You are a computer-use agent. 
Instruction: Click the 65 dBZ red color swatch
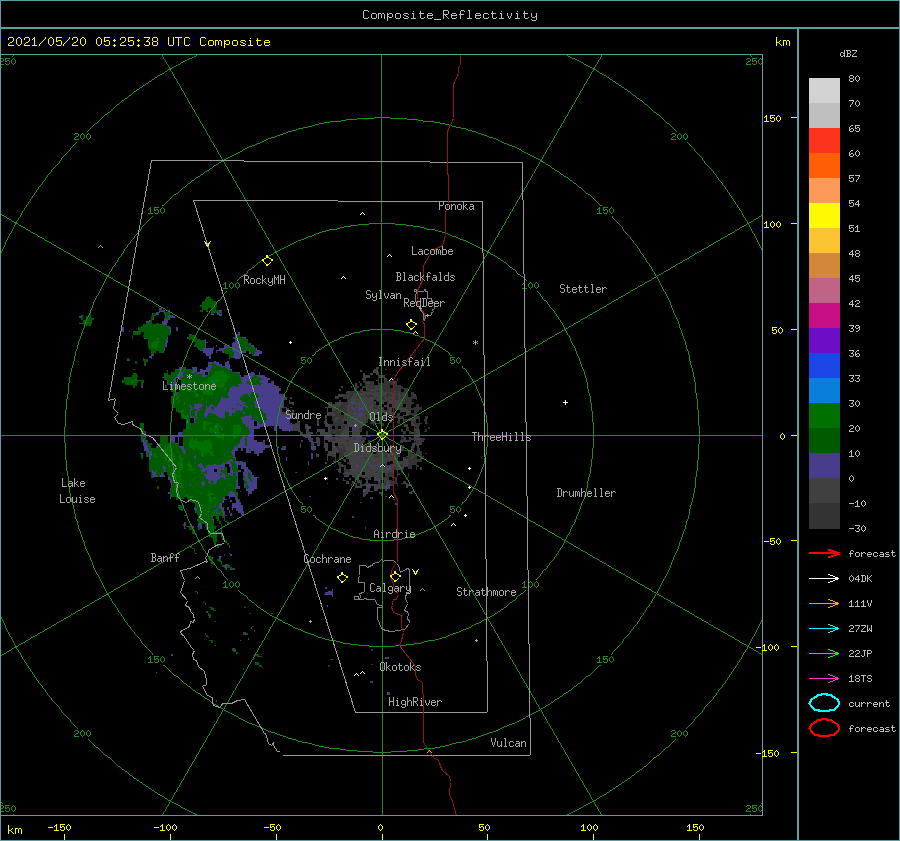pos(824,140)
